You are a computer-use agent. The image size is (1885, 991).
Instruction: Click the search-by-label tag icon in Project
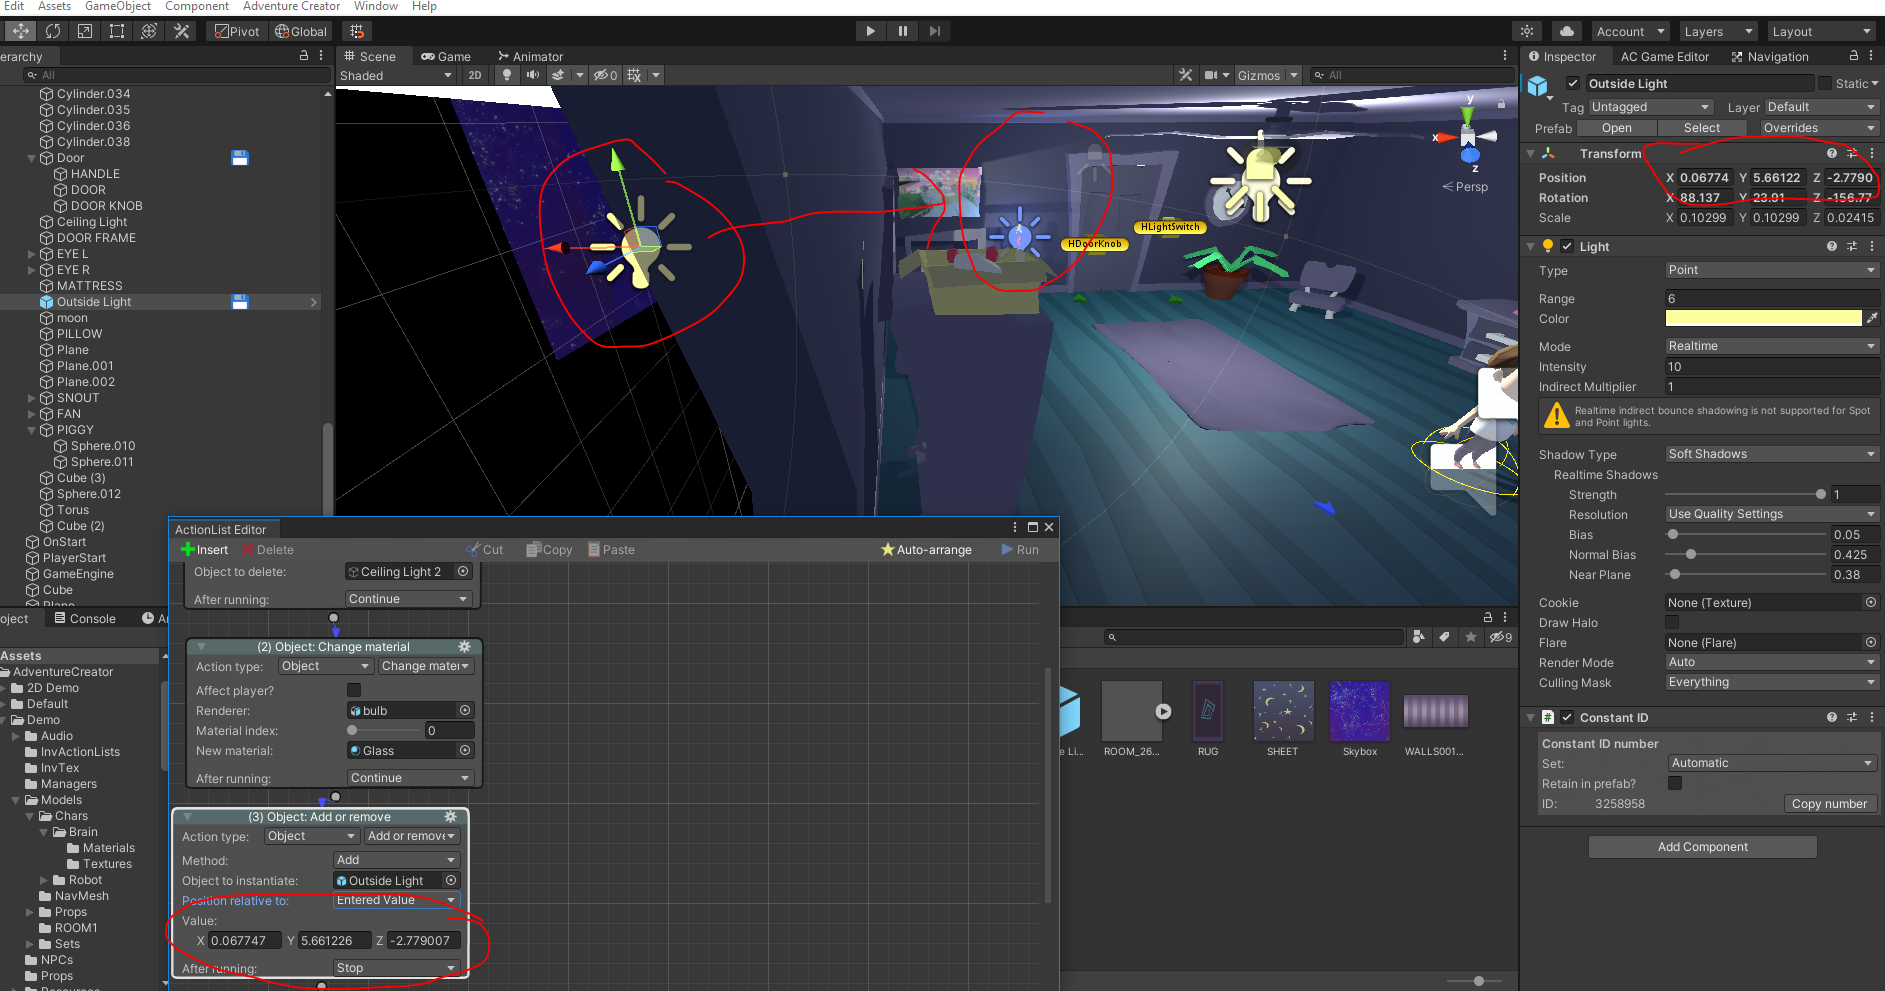coord(1444,637)
